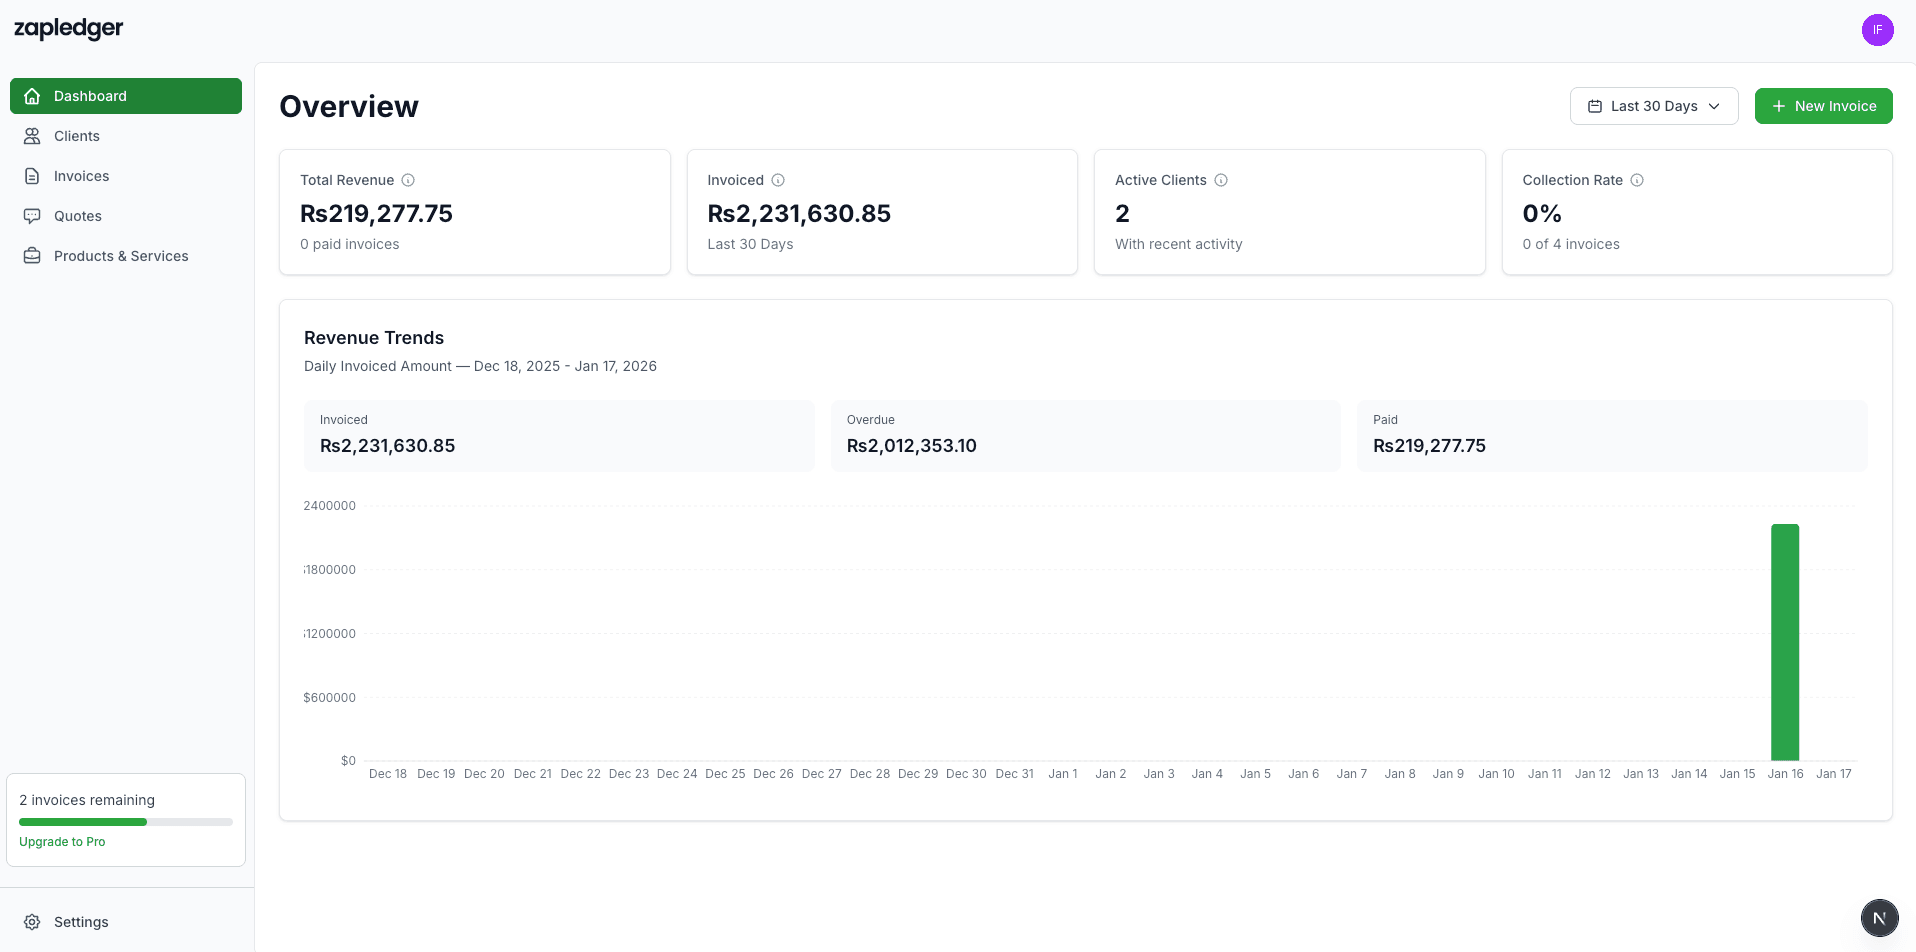Switch to the Clients page
Image resolution: width=1916 pixels, height=952 pixels.
pyautogui.click(x=76, y=136)
